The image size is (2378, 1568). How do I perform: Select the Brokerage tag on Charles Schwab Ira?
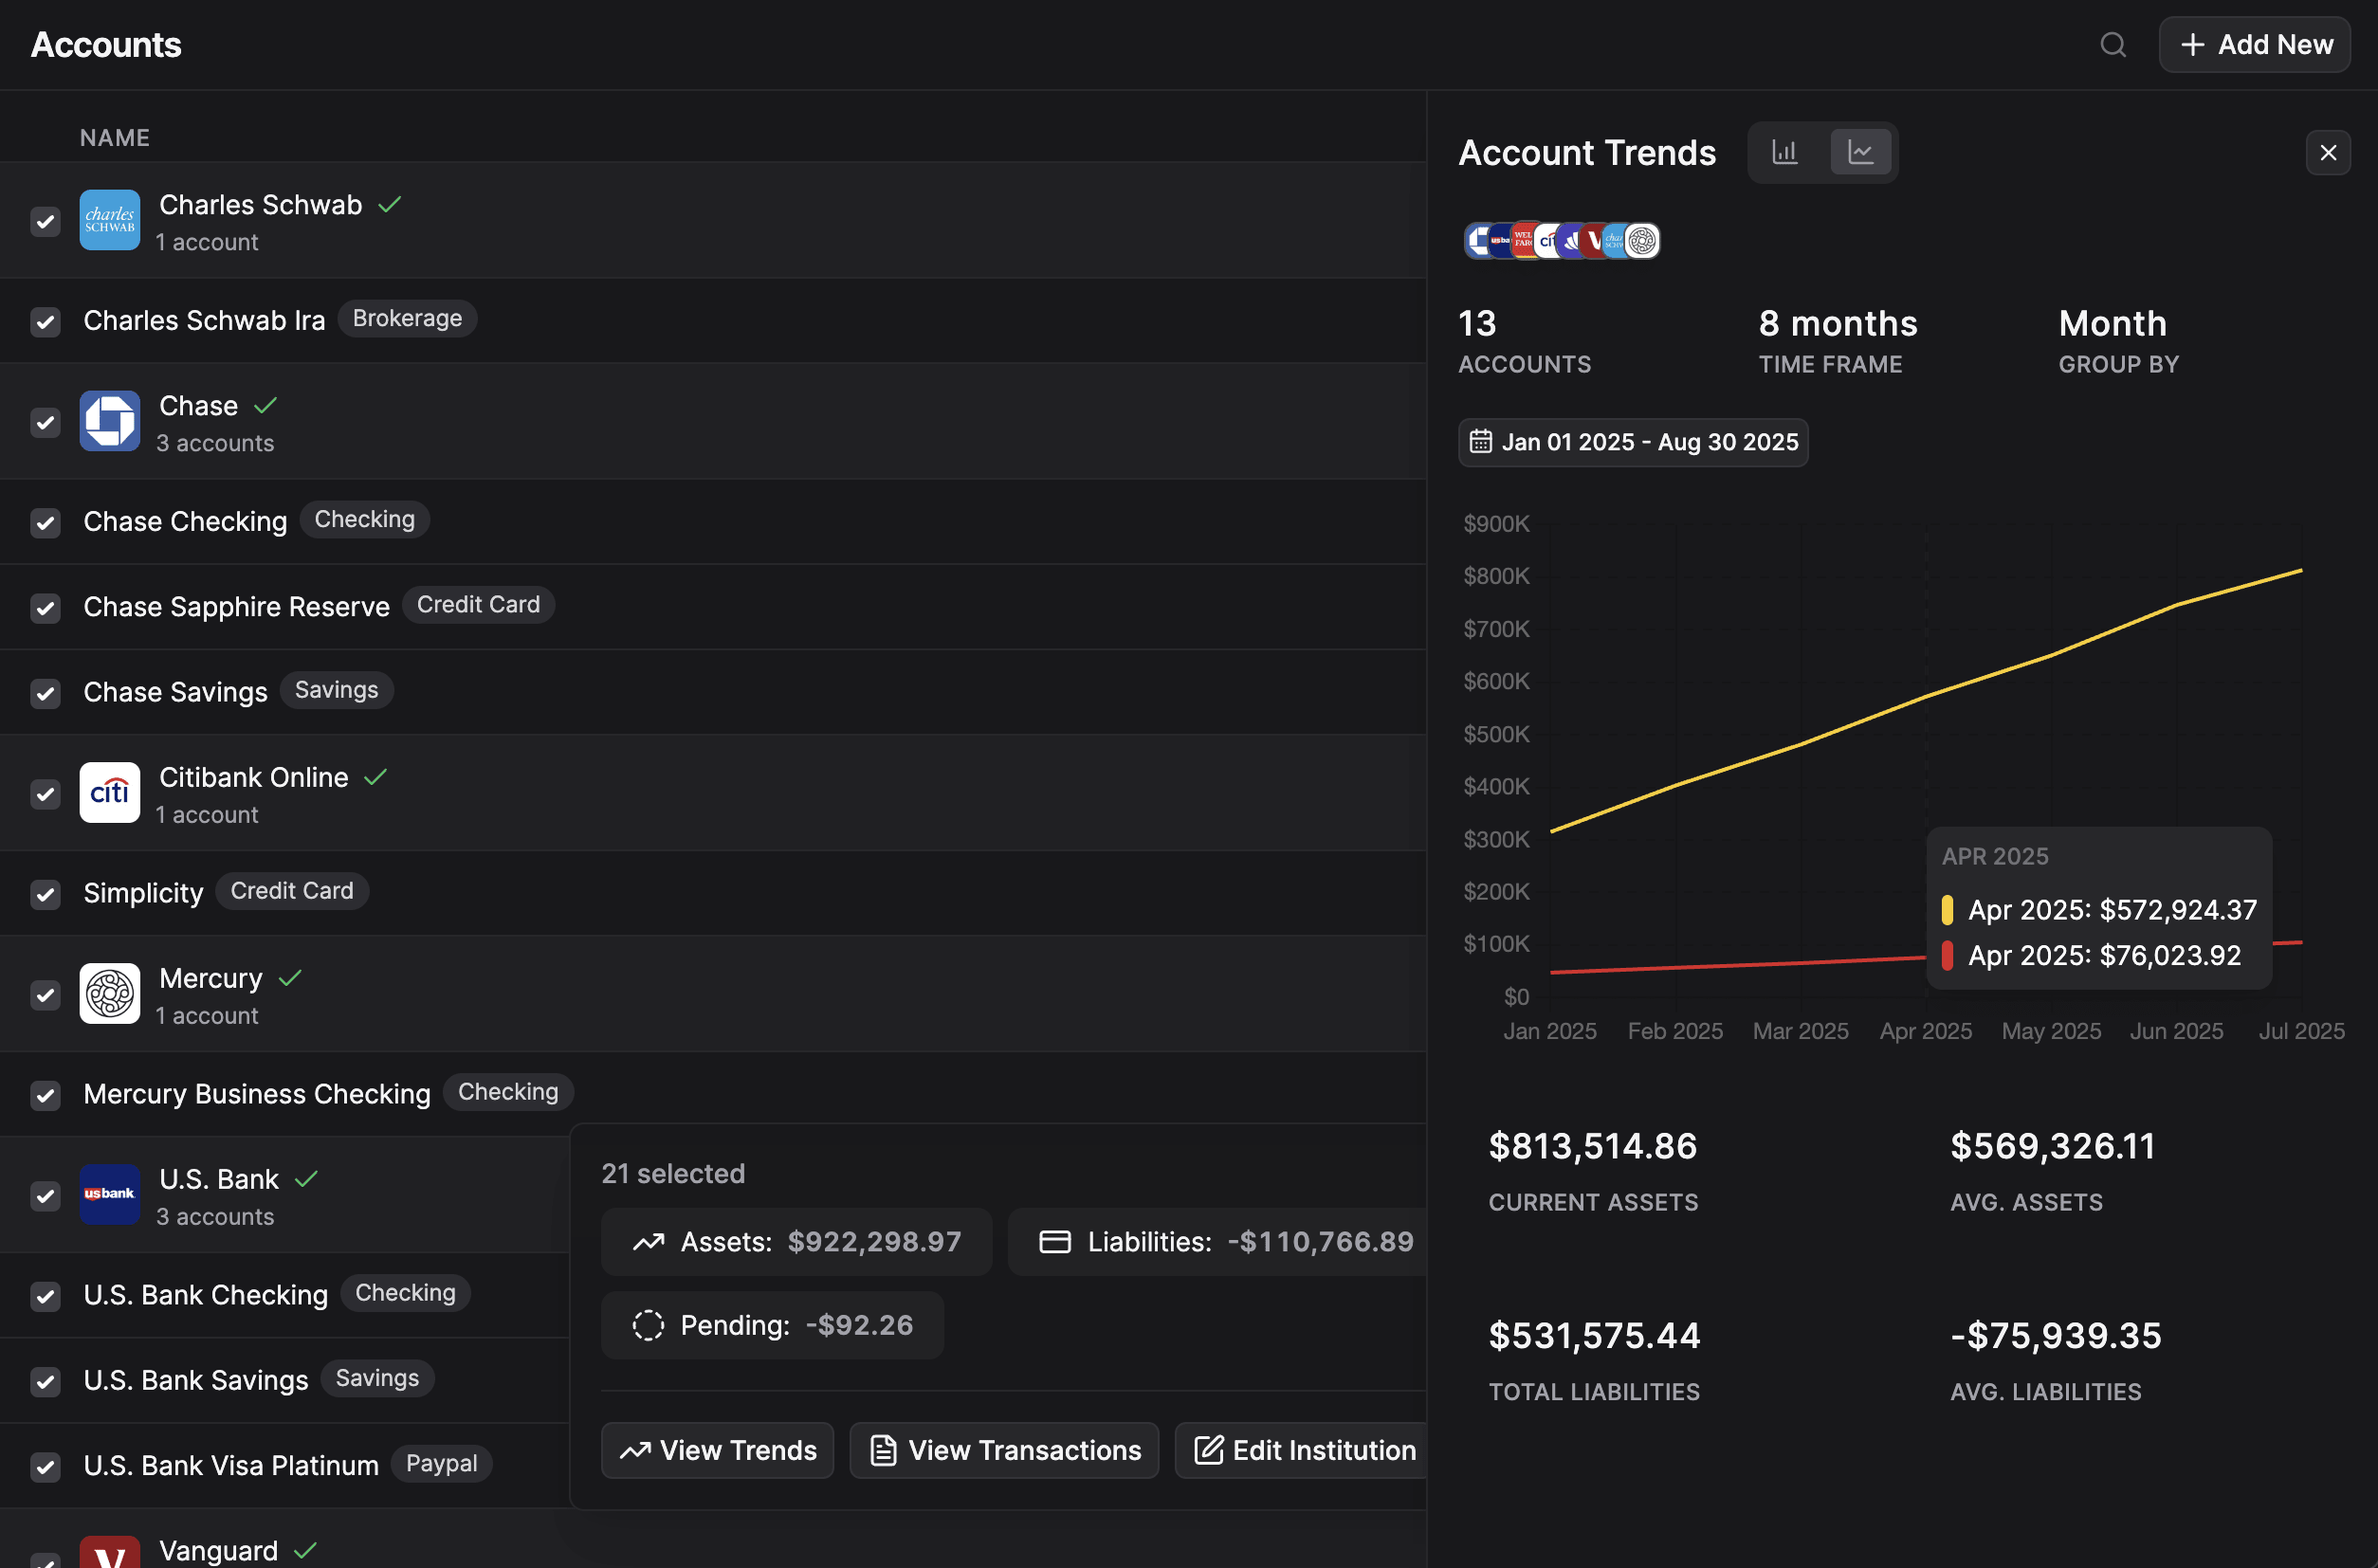(x=407, y=318)
